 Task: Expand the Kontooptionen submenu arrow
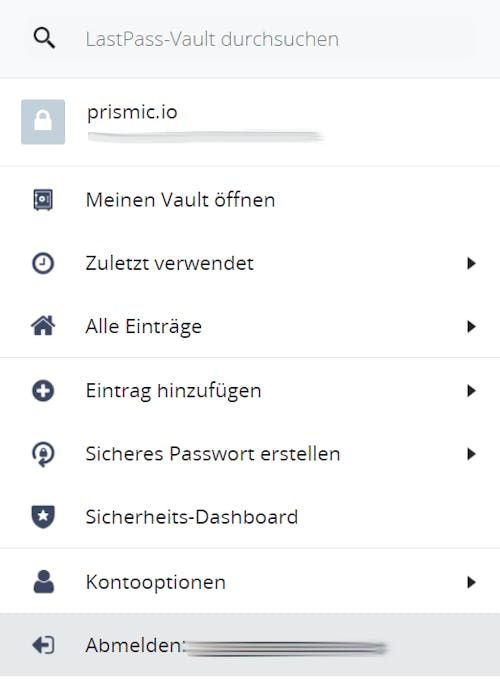471,582
